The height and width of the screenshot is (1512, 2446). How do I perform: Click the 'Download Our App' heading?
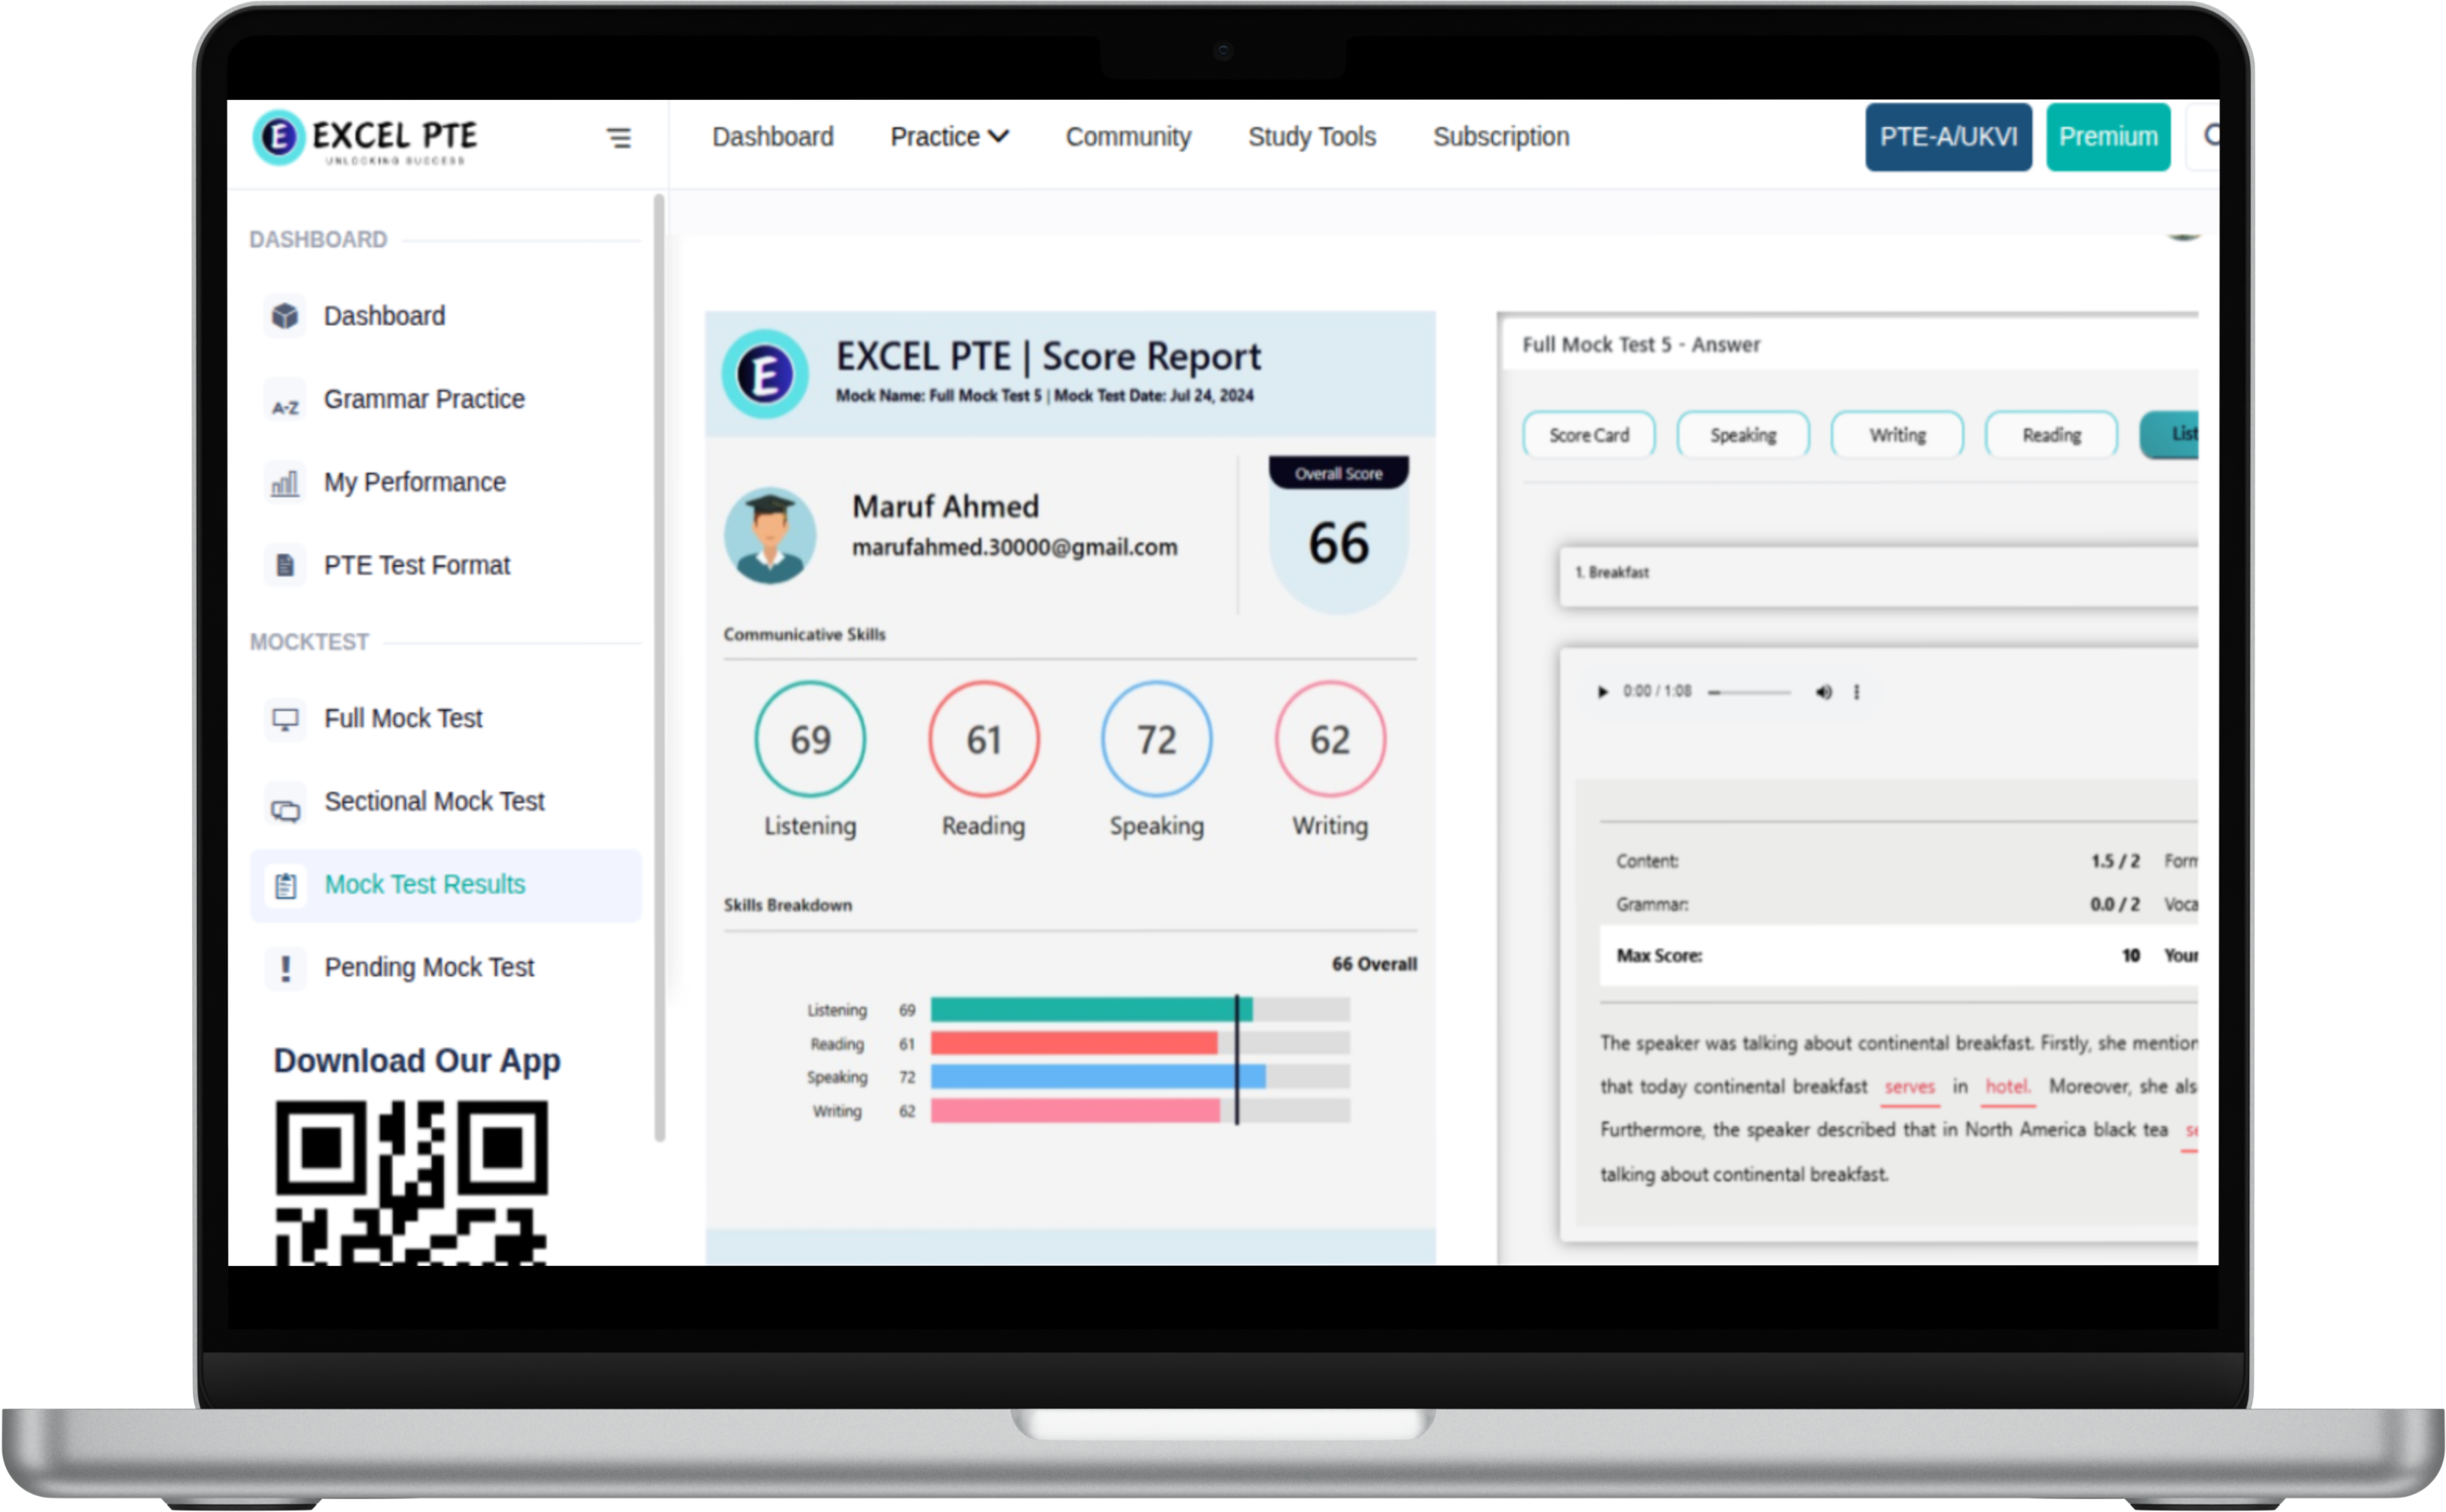(417, 1061)
